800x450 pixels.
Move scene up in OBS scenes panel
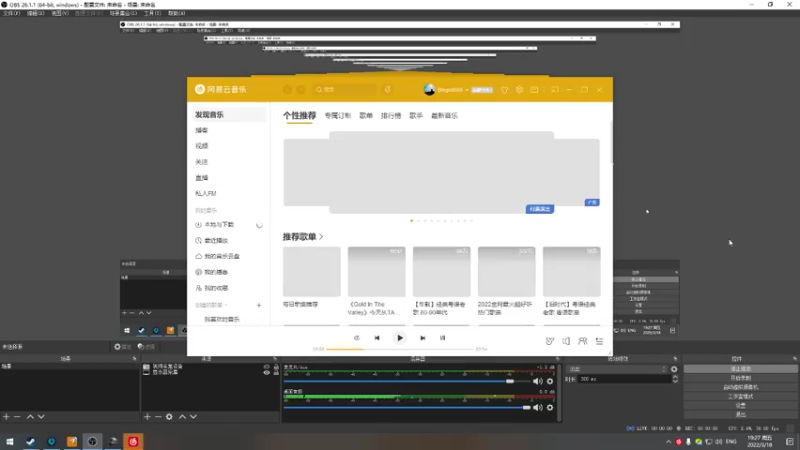[x=30, y=417]
